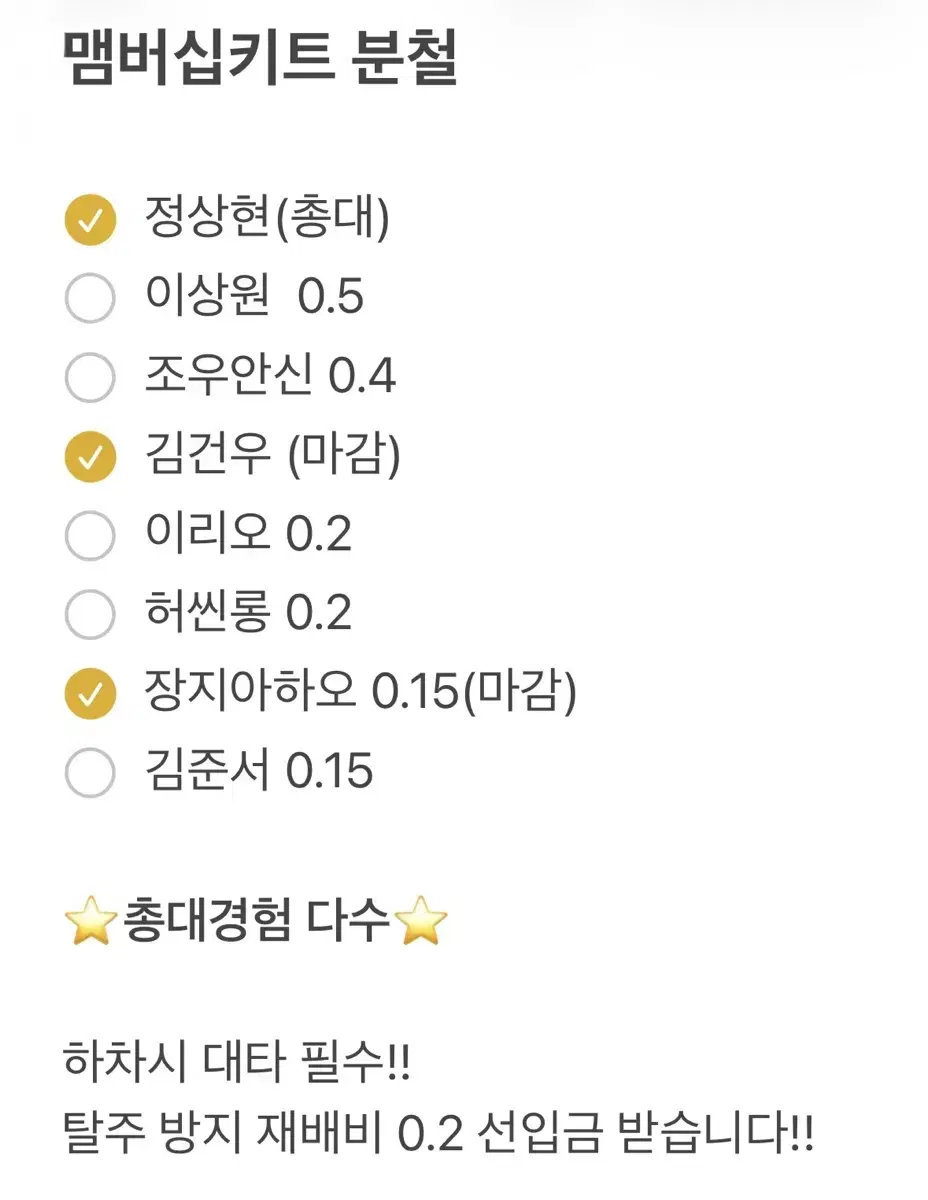Screen dimensions: 928x1200
Task: Click the 탈주 방지 재배비 line
Action: pyautogui.click(x=438, y=1135)
